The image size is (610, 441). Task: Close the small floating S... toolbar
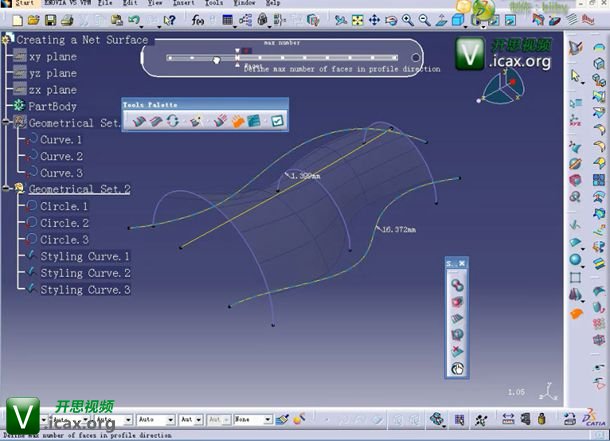point(462,263)
